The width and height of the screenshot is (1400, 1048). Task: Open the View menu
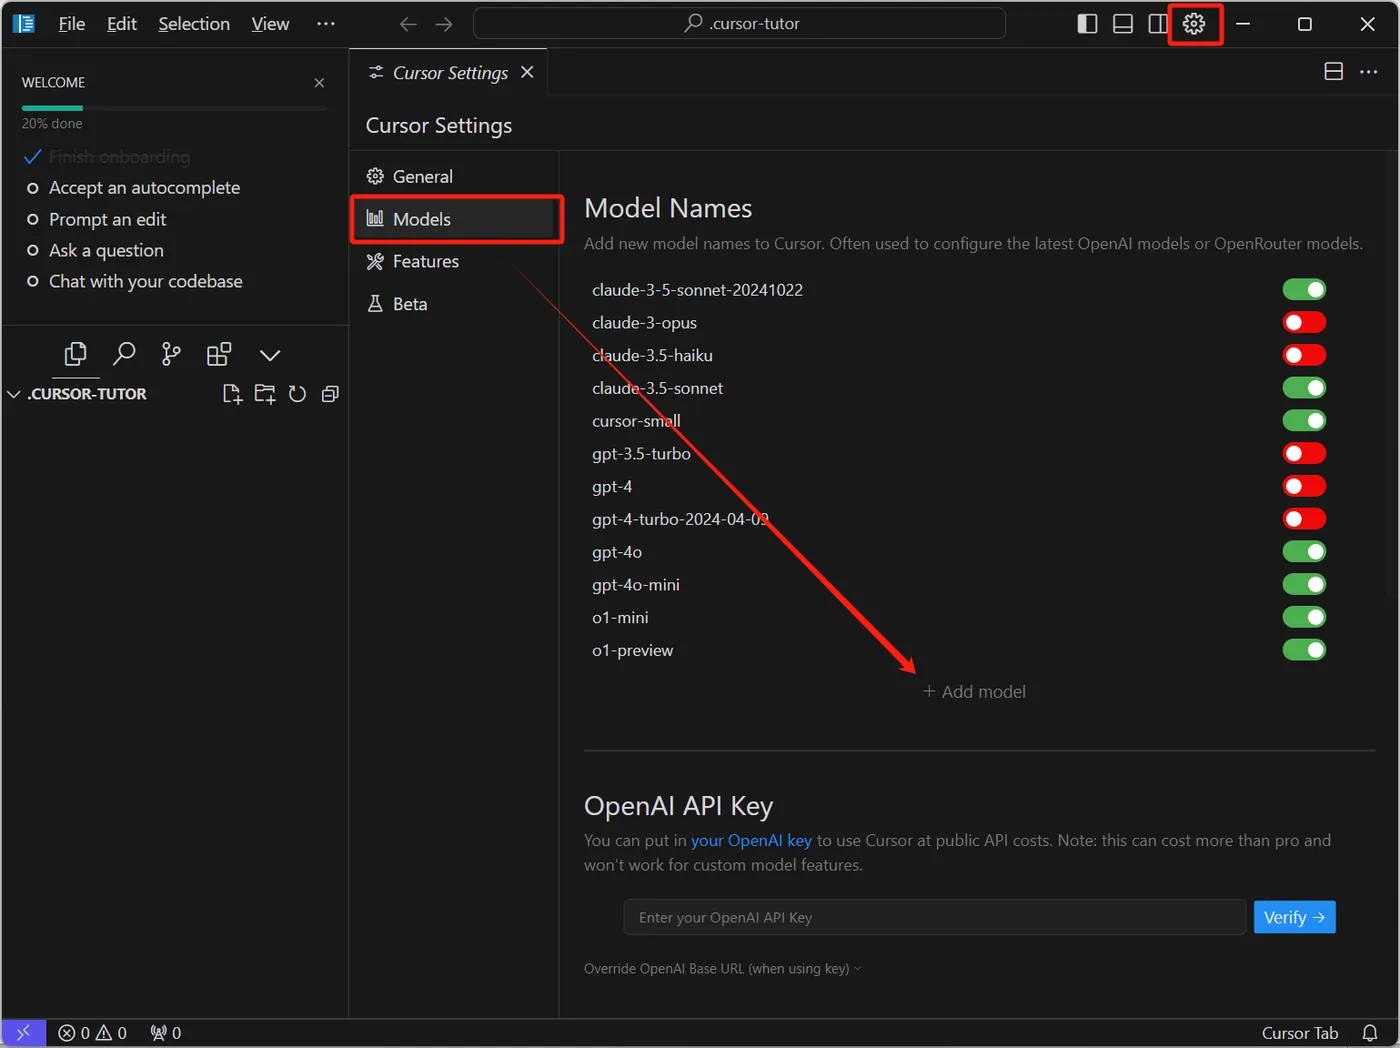coord(270,24)
